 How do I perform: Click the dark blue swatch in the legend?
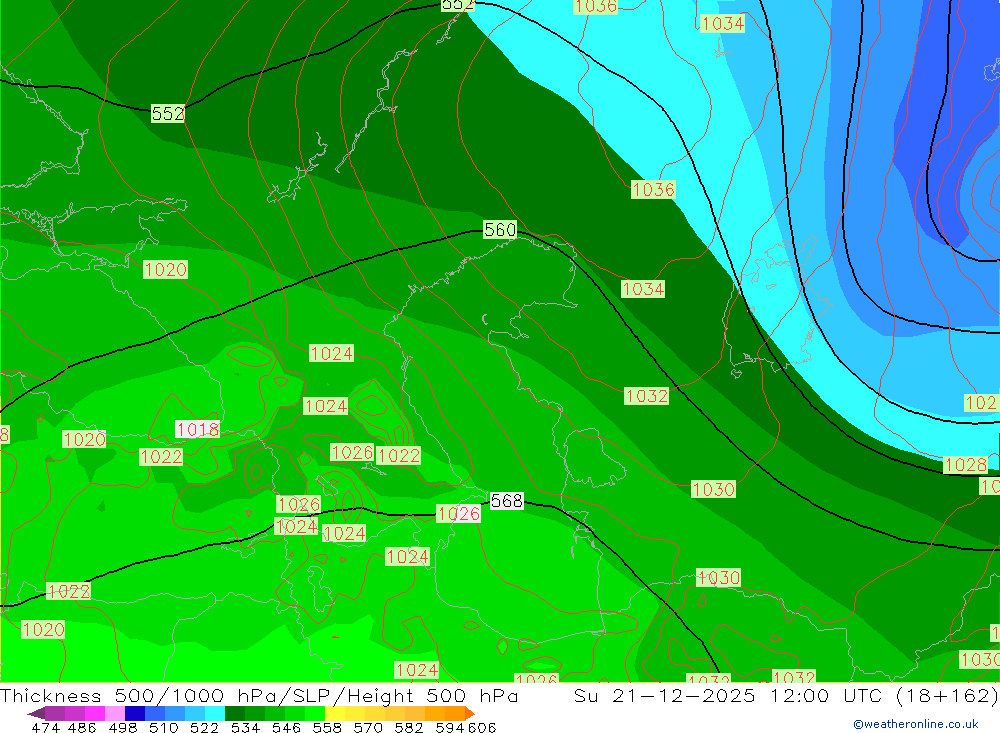(135, 713)
